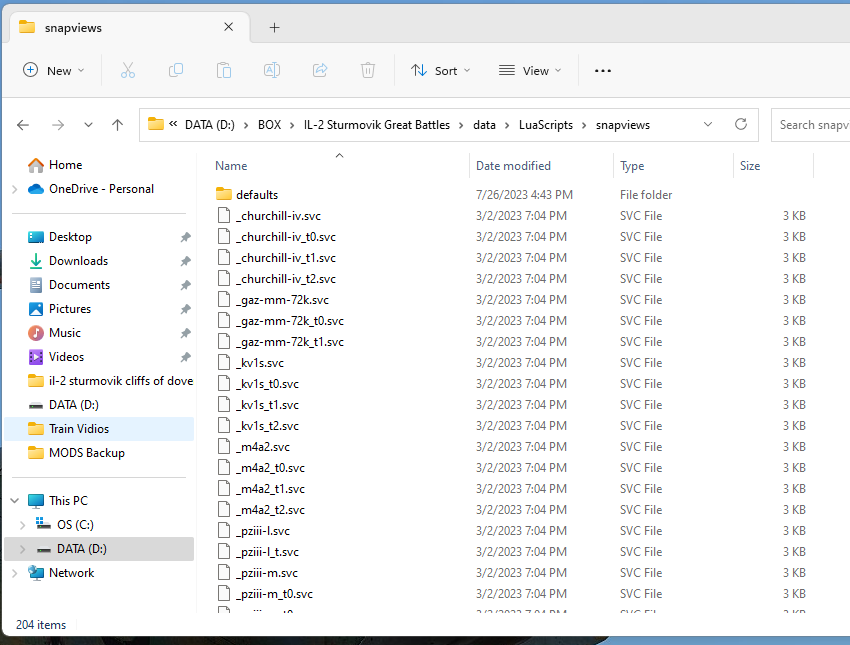Expand the OneDrive - Personal node
The height and width of the screenshot is (645, 850).
[x=14, y=189]
